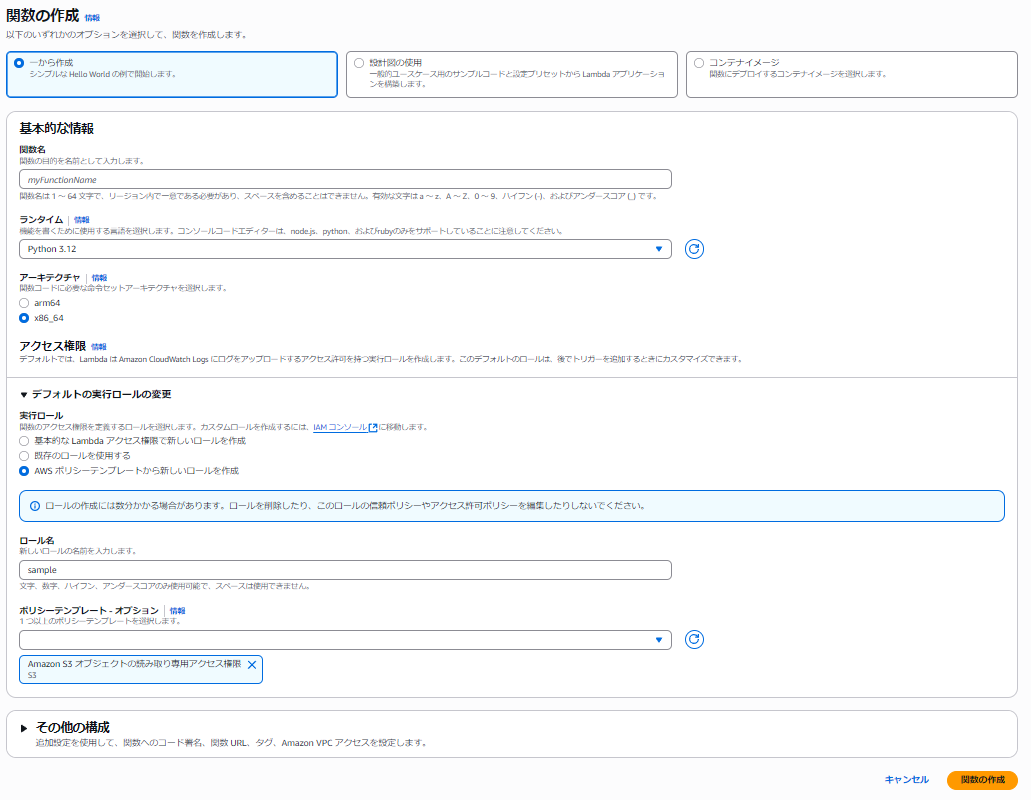Click the IAM コンソール external link icon
This screenshot has height=800, width=1031.
tap(373, 427)
